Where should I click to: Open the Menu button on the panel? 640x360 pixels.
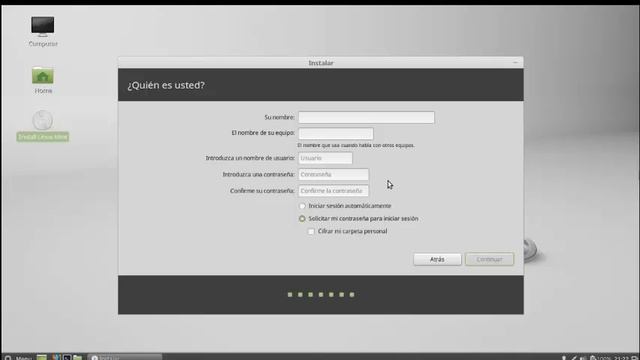click(18, 358)
